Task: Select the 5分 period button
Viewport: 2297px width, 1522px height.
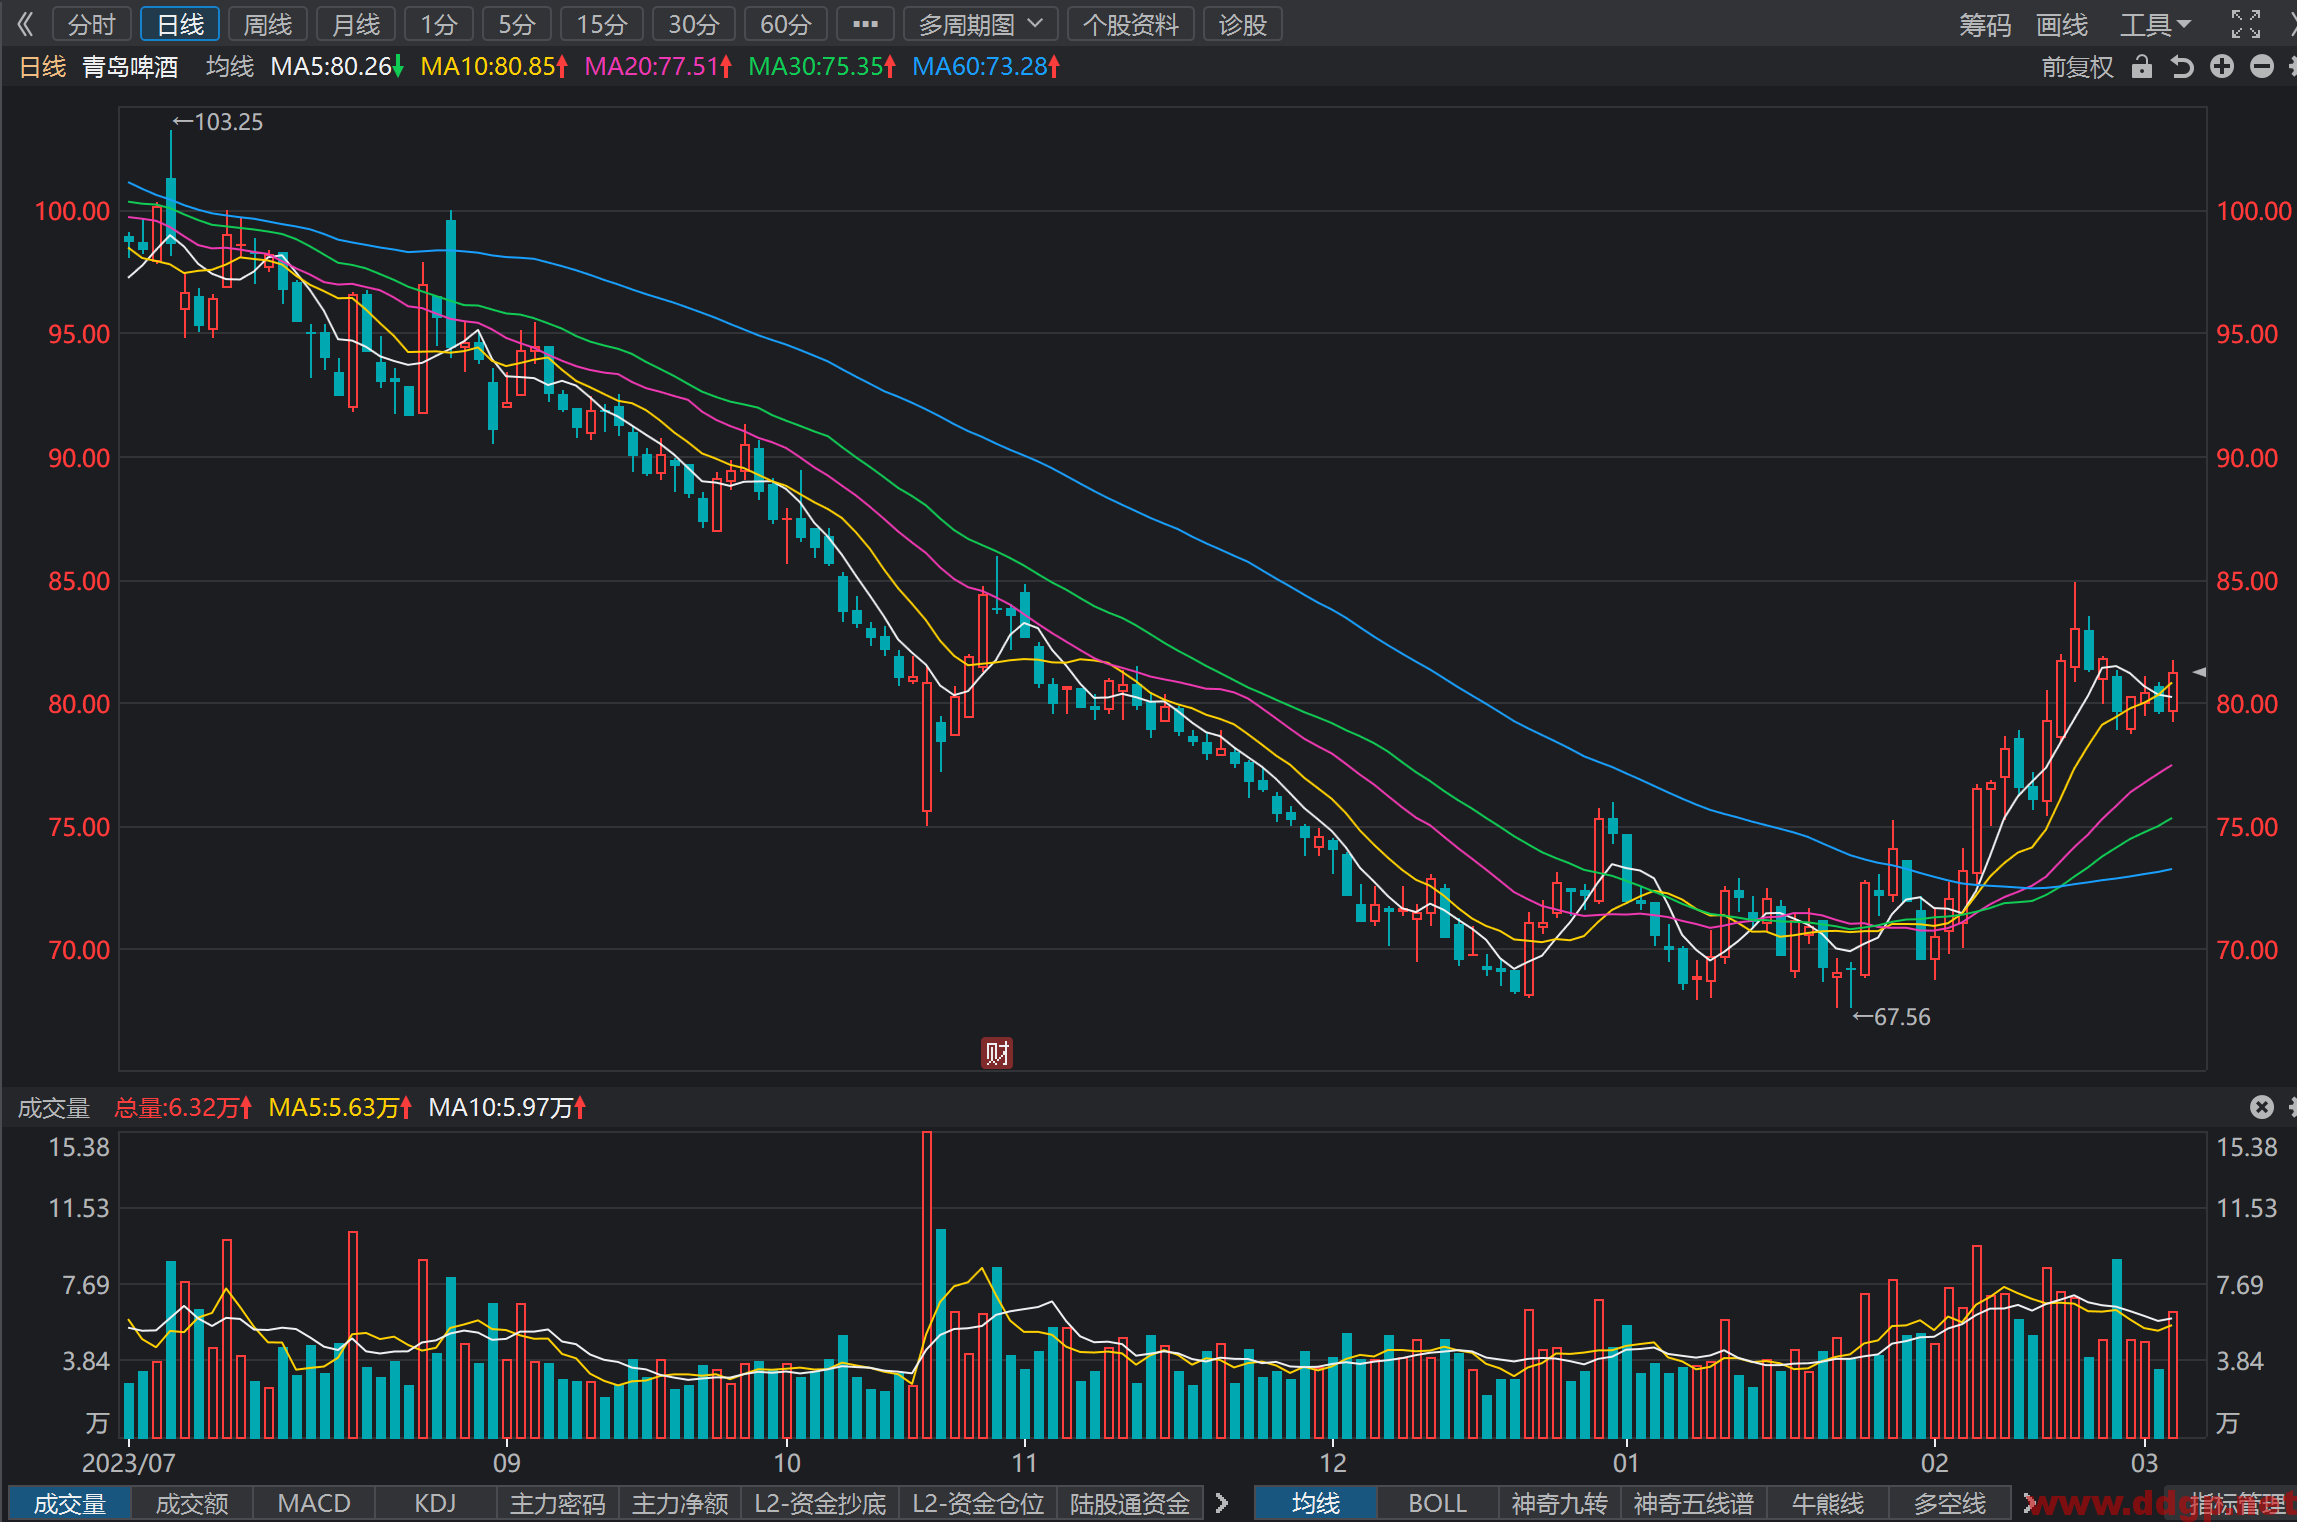Action: (x=517, y=24)
